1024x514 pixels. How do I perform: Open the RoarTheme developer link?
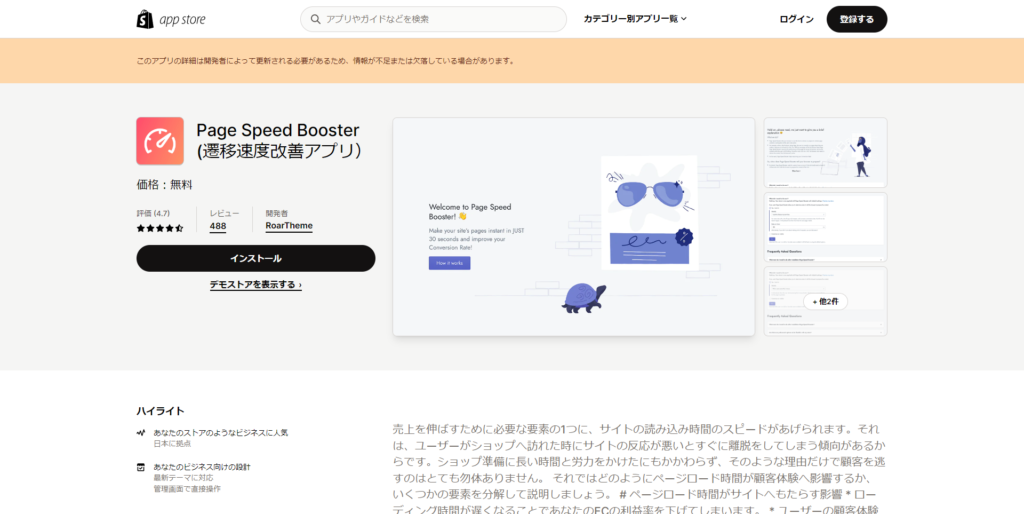pyautogui.click(x=289, y=226)
